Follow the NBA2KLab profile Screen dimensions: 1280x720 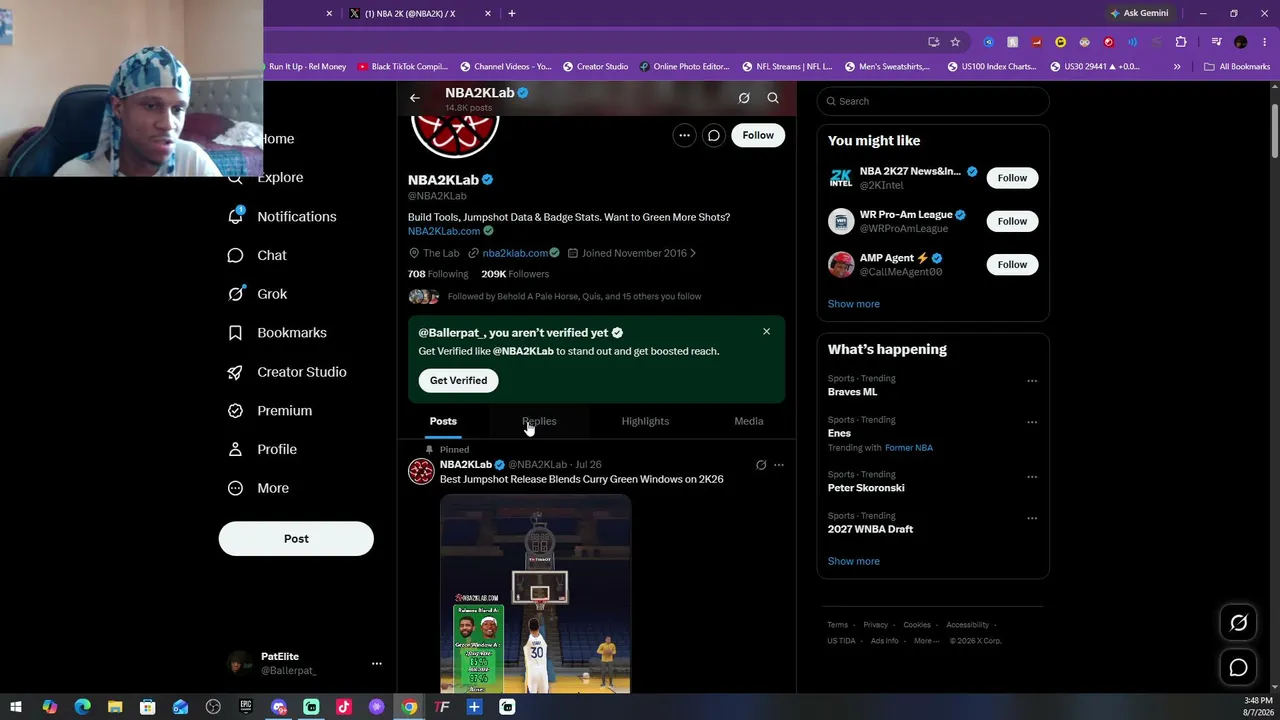point(758,135)
